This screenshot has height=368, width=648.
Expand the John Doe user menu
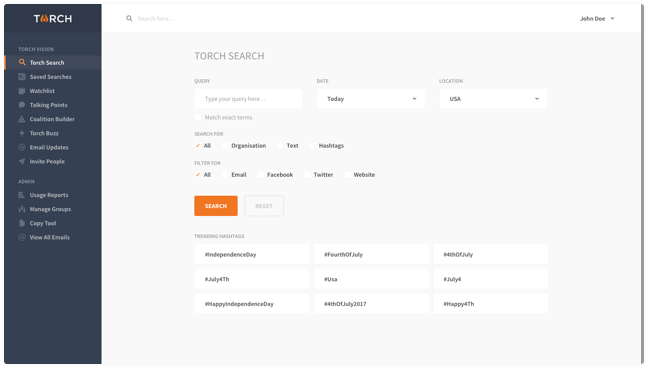597,19
